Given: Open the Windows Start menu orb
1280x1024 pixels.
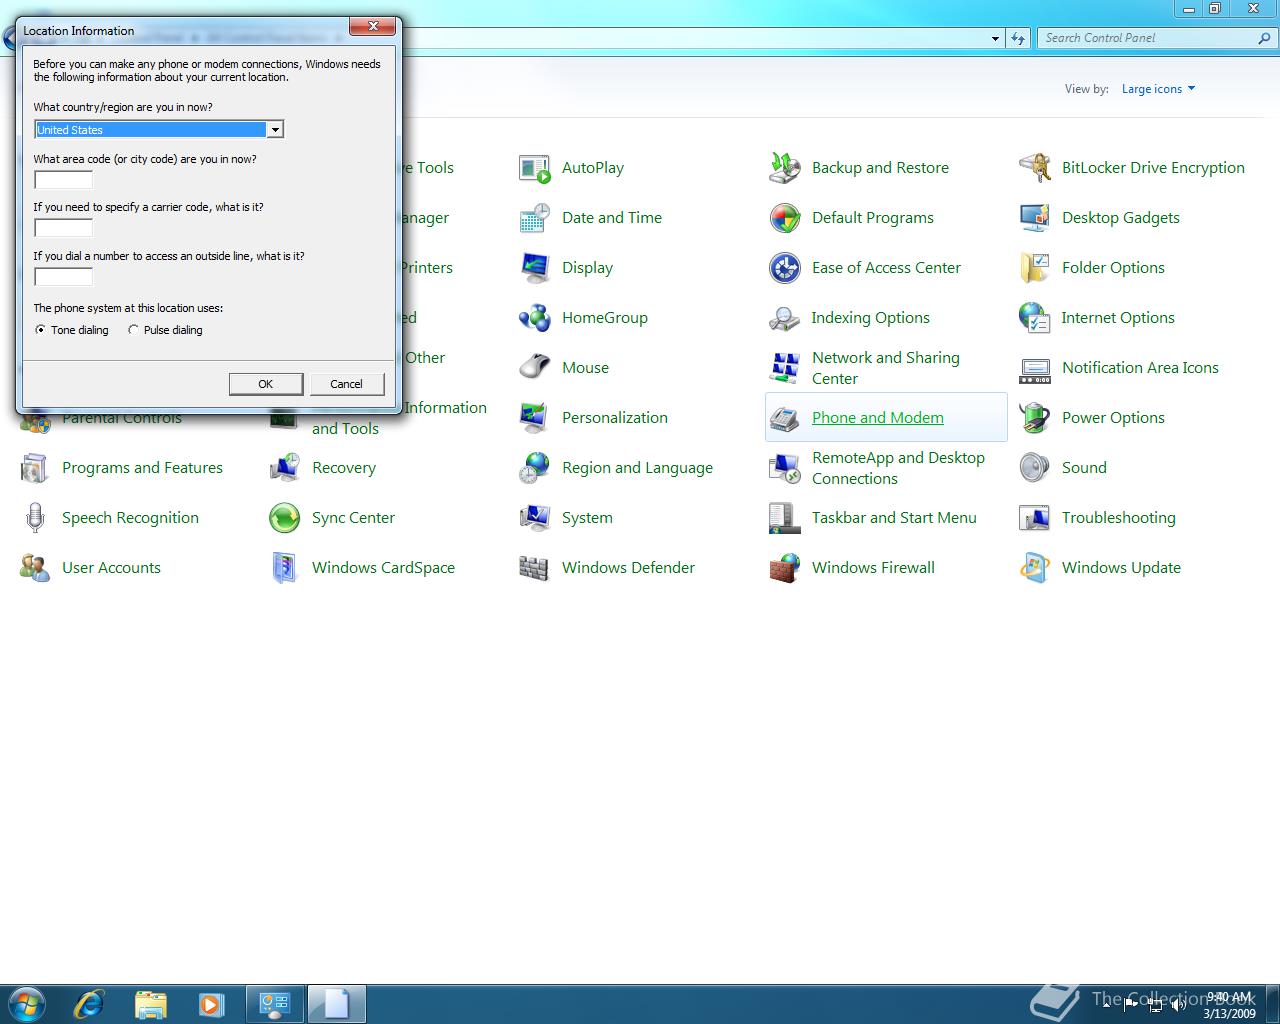Looking at the screenshot, I should [x=27, y=1003].
